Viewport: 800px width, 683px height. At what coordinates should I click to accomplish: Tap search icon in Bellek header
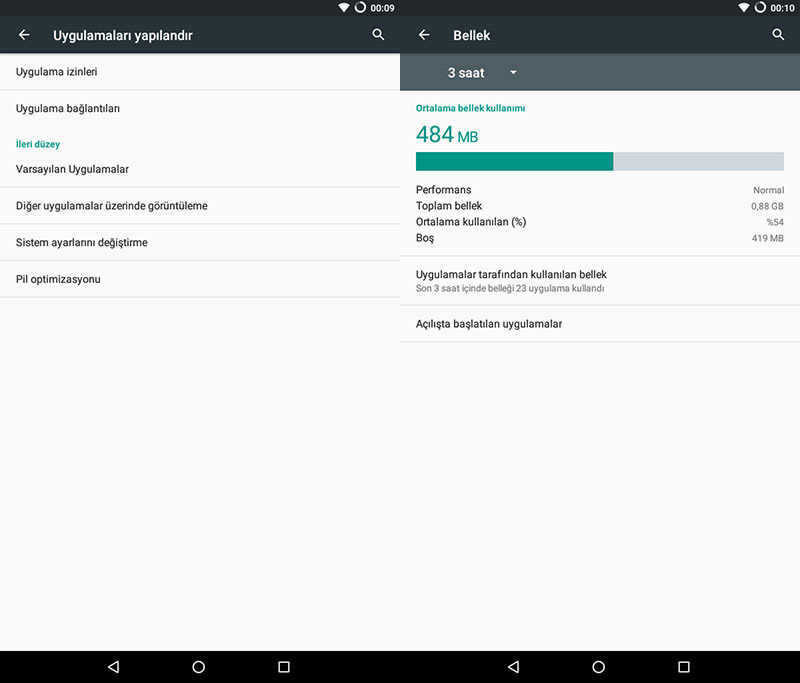coord(778,35)
